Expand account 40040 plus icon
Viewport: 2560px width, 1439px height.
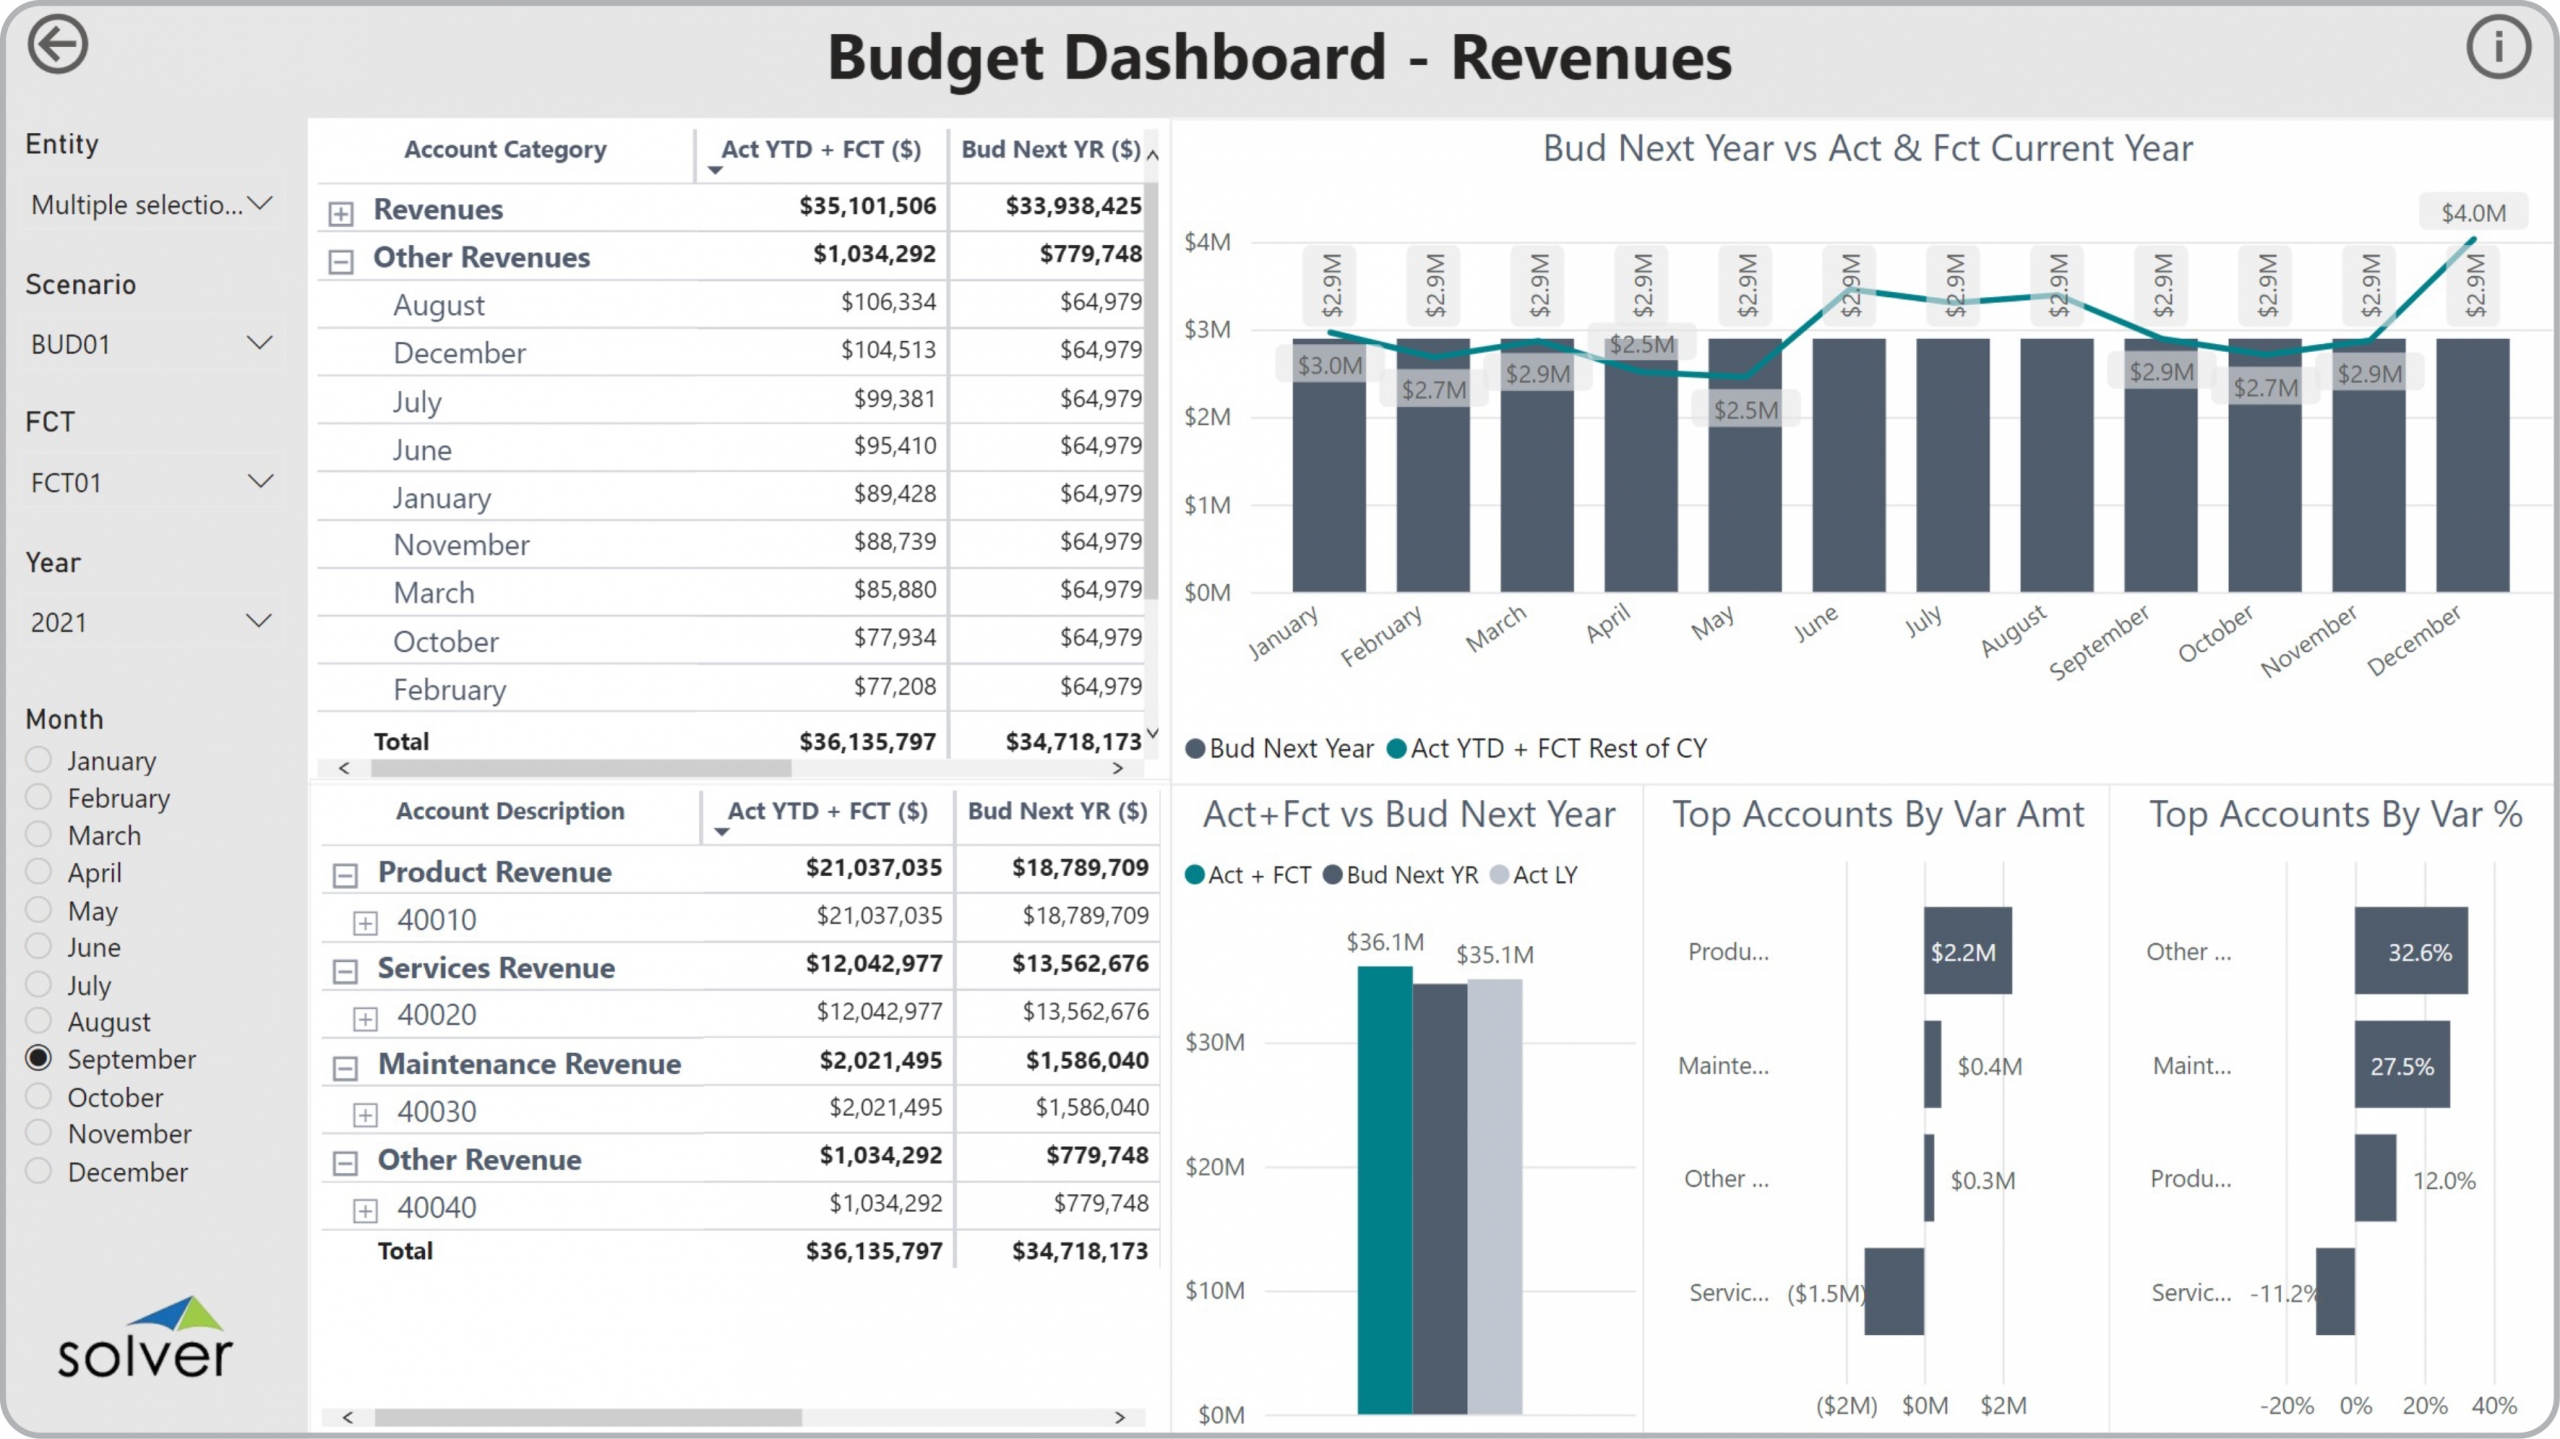tap(365, 1211)
